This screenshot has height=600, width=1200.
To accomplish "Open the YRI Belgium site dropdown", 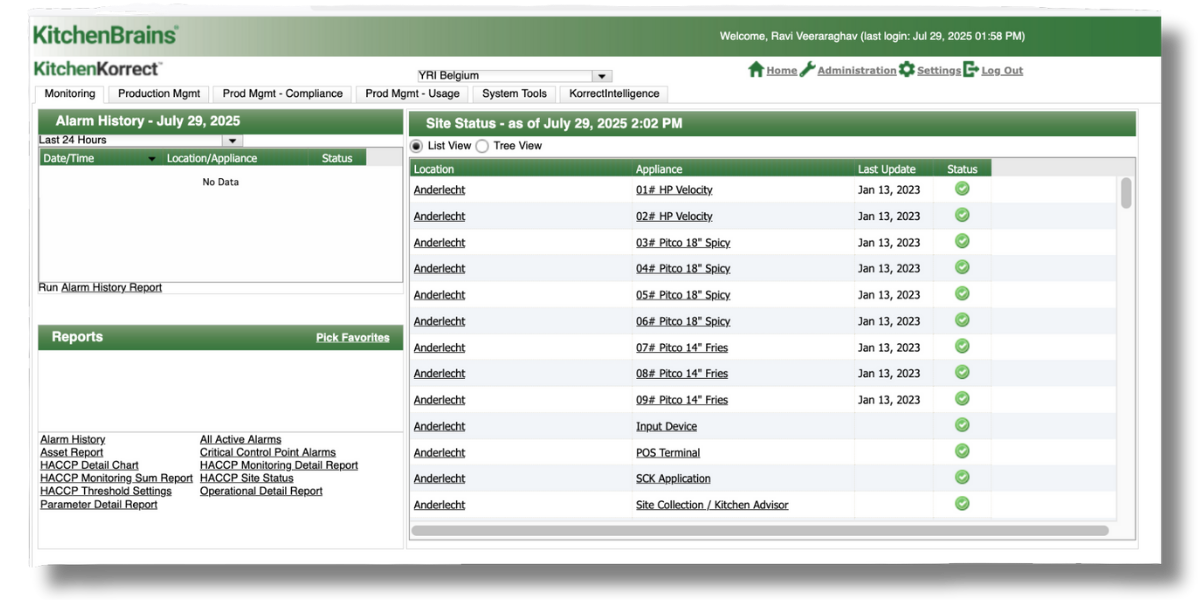I will tap(514, 76).
